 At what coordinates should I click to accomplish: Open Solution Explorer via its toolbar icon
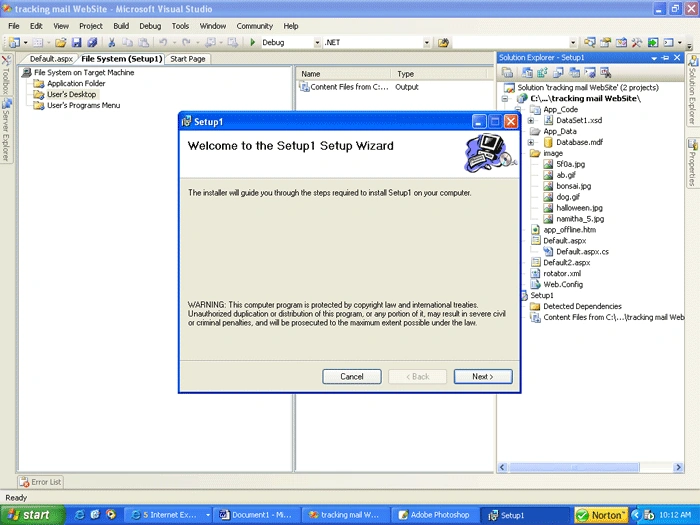(589, 42)
